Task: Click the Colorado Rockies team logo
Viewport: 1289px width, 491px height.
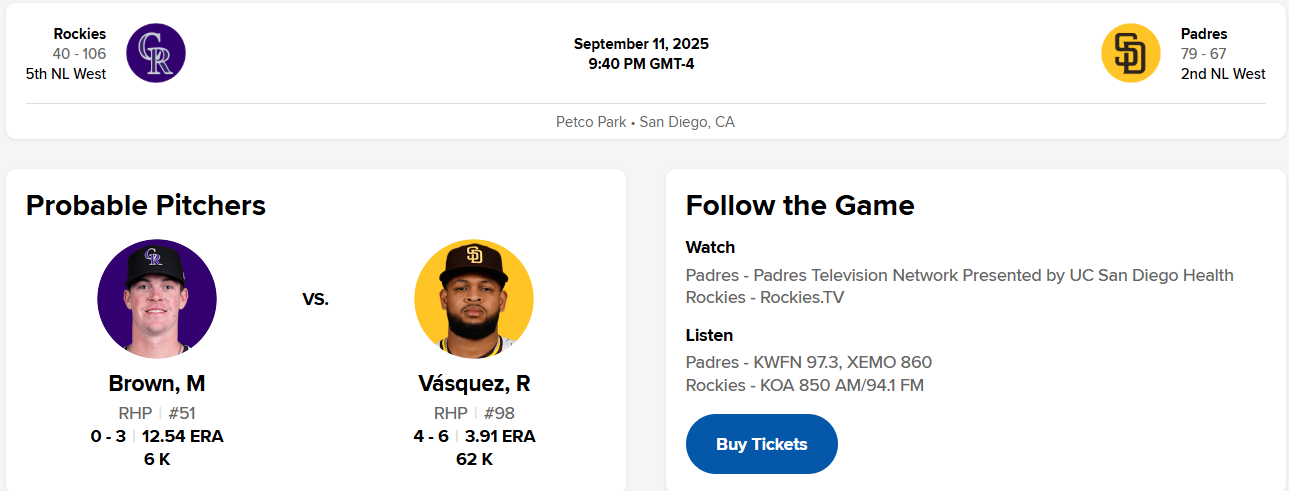Action: point(156,53)
